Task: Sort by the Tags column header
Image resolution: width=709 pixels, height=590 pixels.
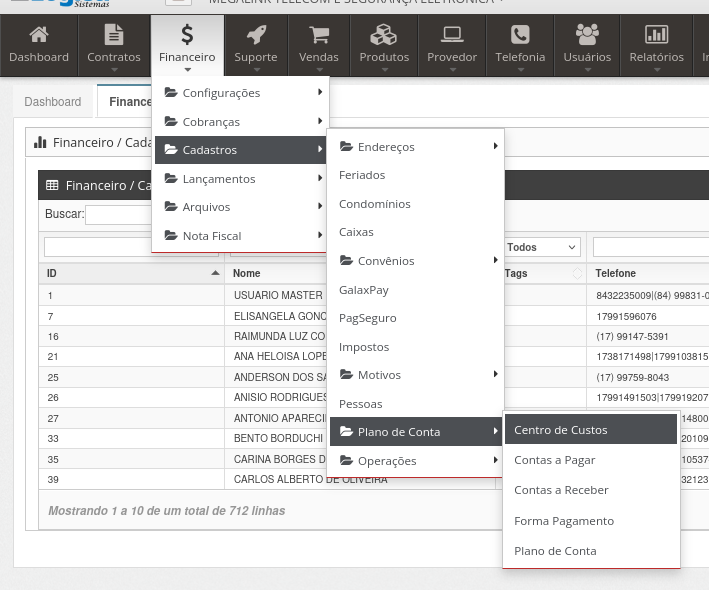Action: tap(516, 273)
